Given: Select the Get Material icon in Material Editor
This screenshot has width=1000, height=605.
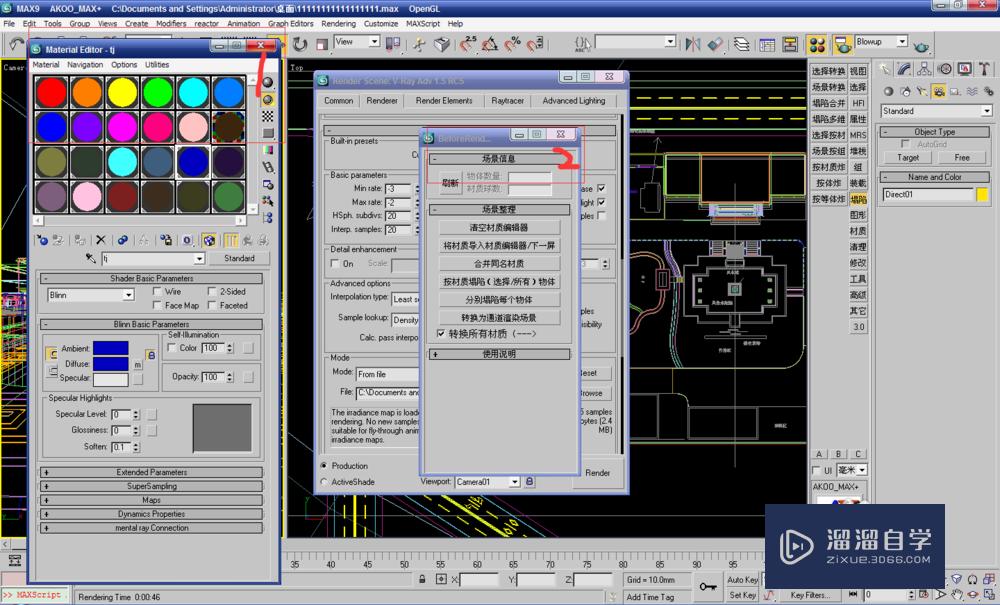Looking at the screenshot, I should [42, 240].
